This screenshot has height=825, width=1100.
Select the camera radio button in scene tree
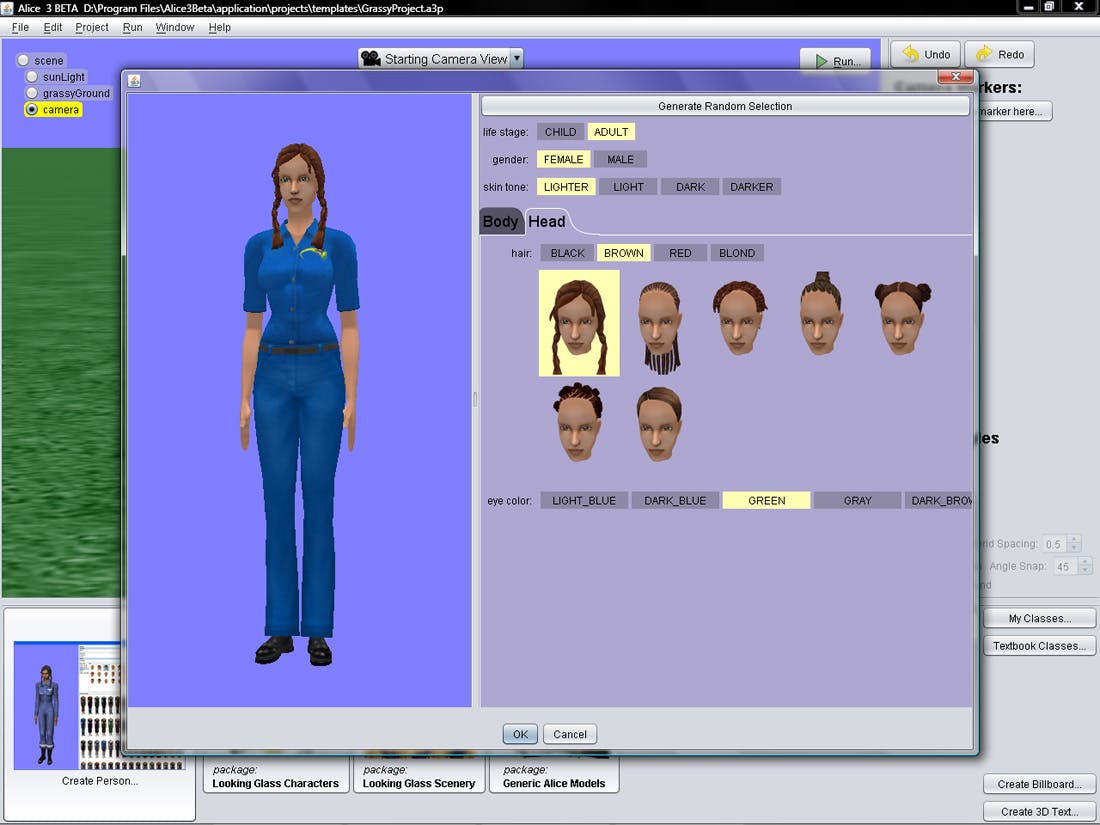coord(32,110)
